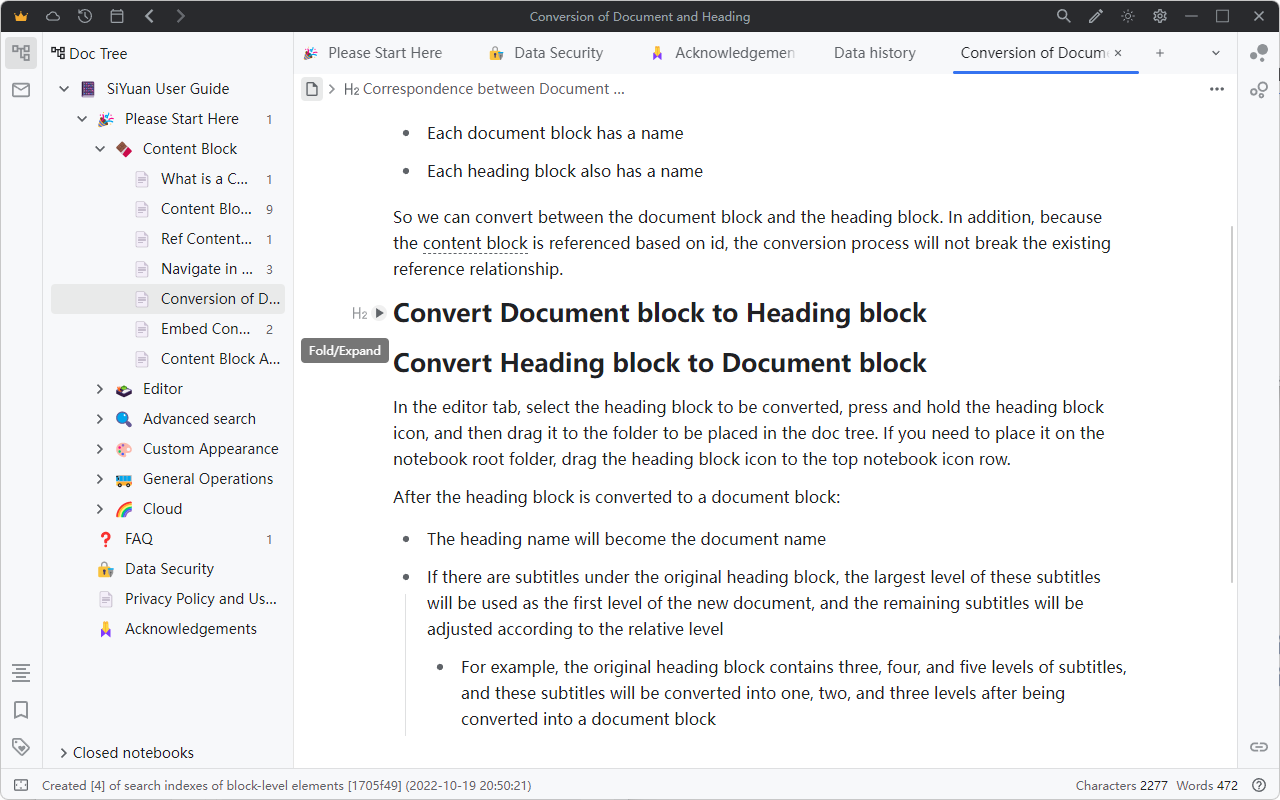Expand the Editor folder in doc tree

click(100, 389)
